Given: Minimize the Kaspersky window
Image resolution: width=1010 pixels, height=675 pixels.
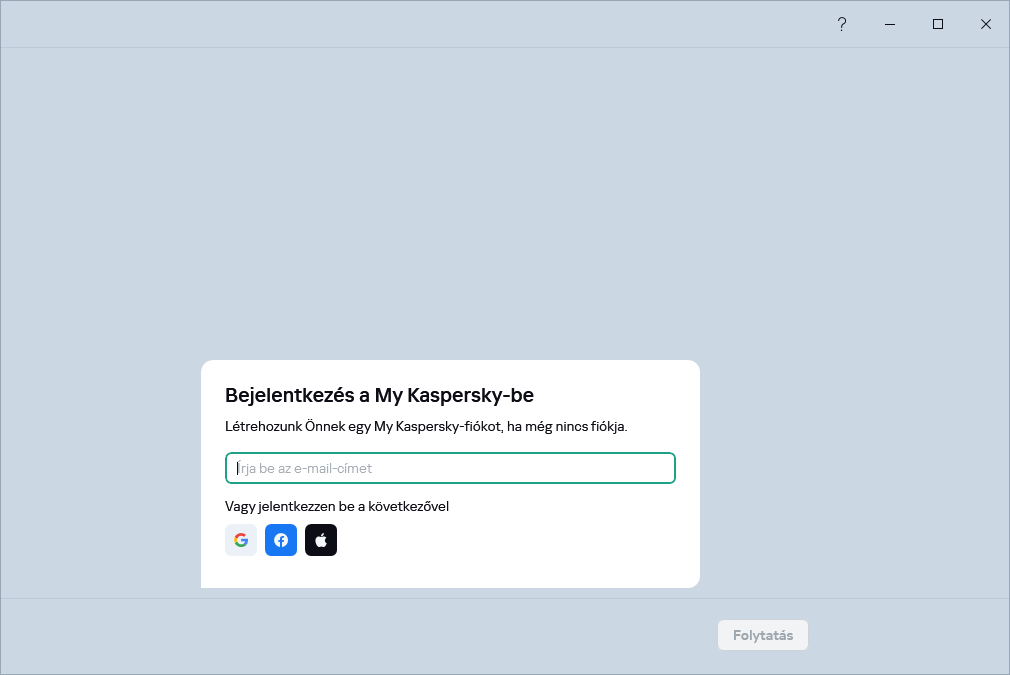Looking at the screenshot, I should tap(890, 24).
